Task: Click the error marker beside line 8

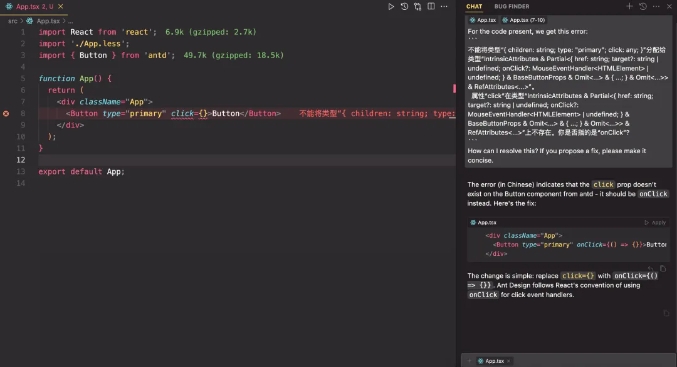Action: click(6, 114)
